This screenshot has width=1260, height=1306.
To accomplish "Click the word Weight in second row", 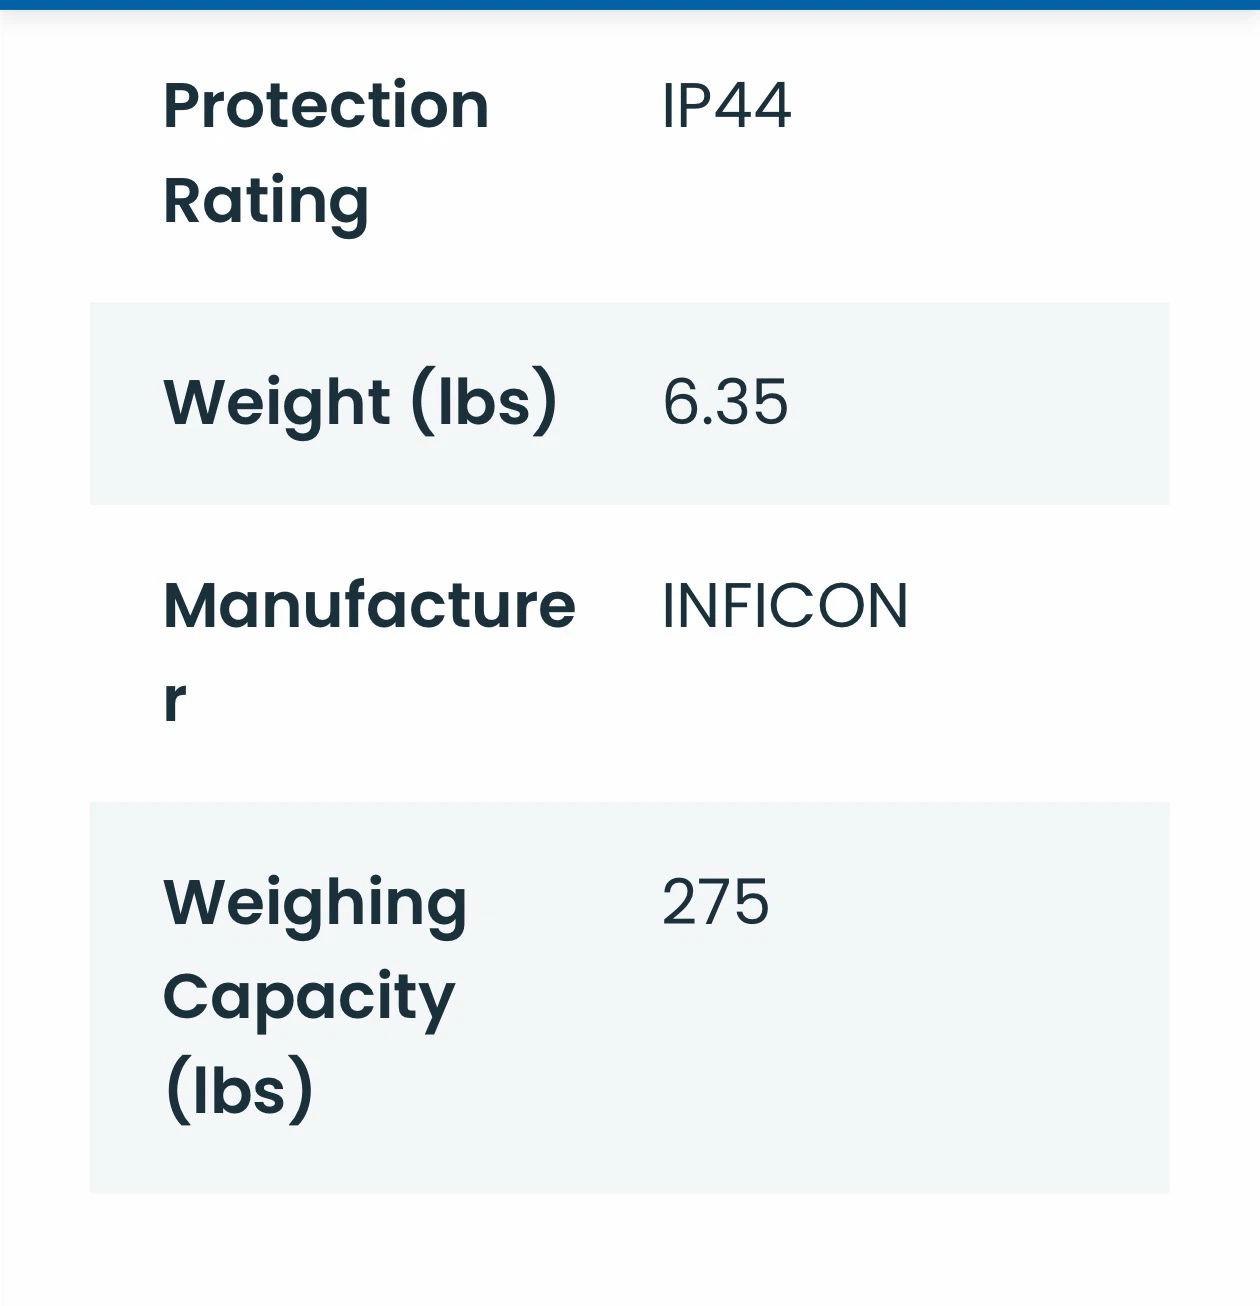I will 276,404.
